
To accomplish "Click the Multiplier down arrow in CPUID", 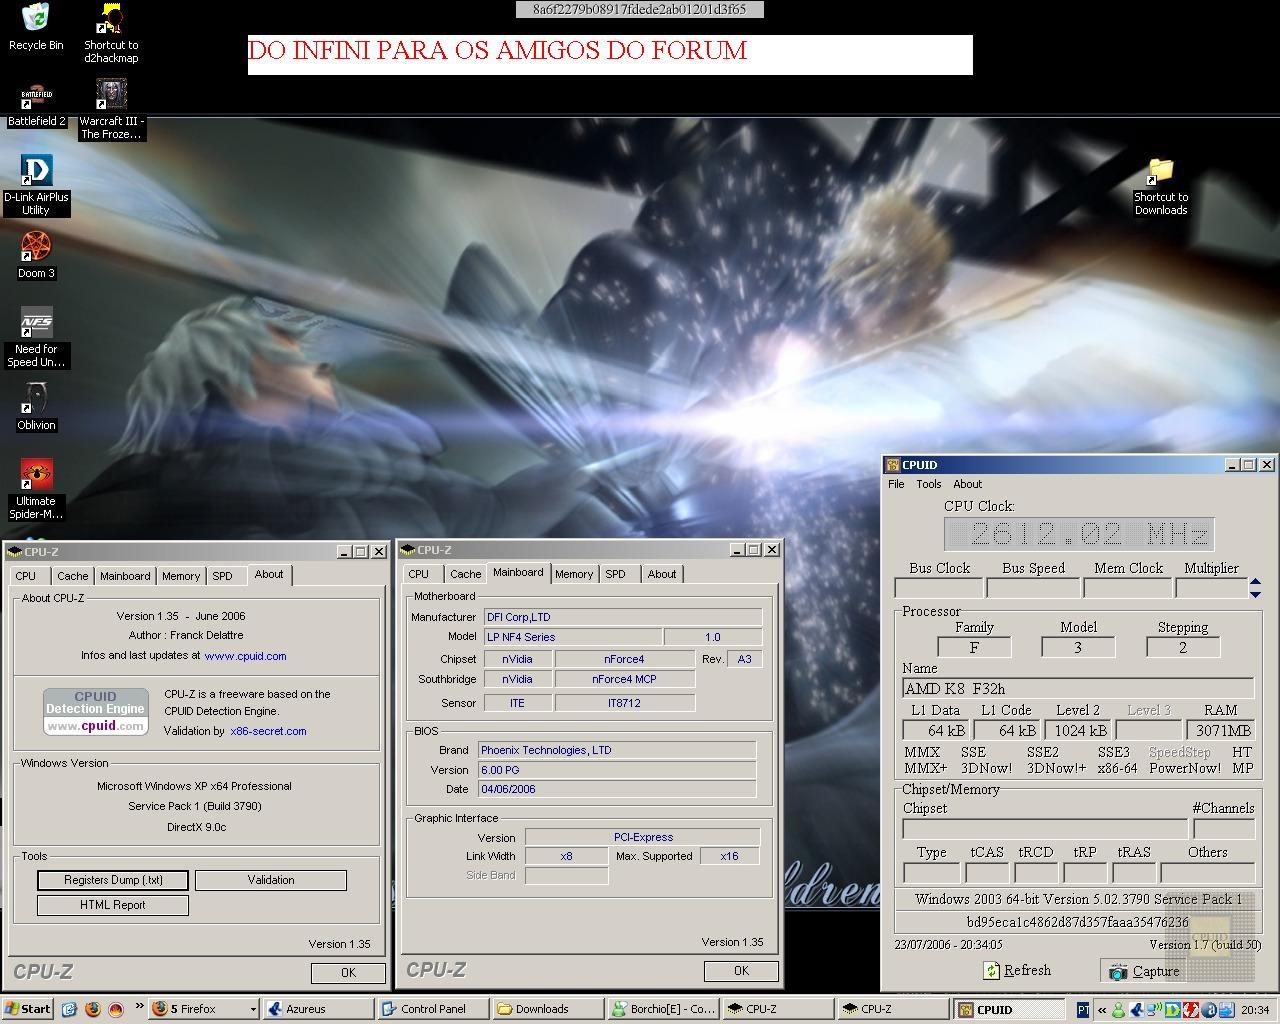I will click(x=1255, y=594).
